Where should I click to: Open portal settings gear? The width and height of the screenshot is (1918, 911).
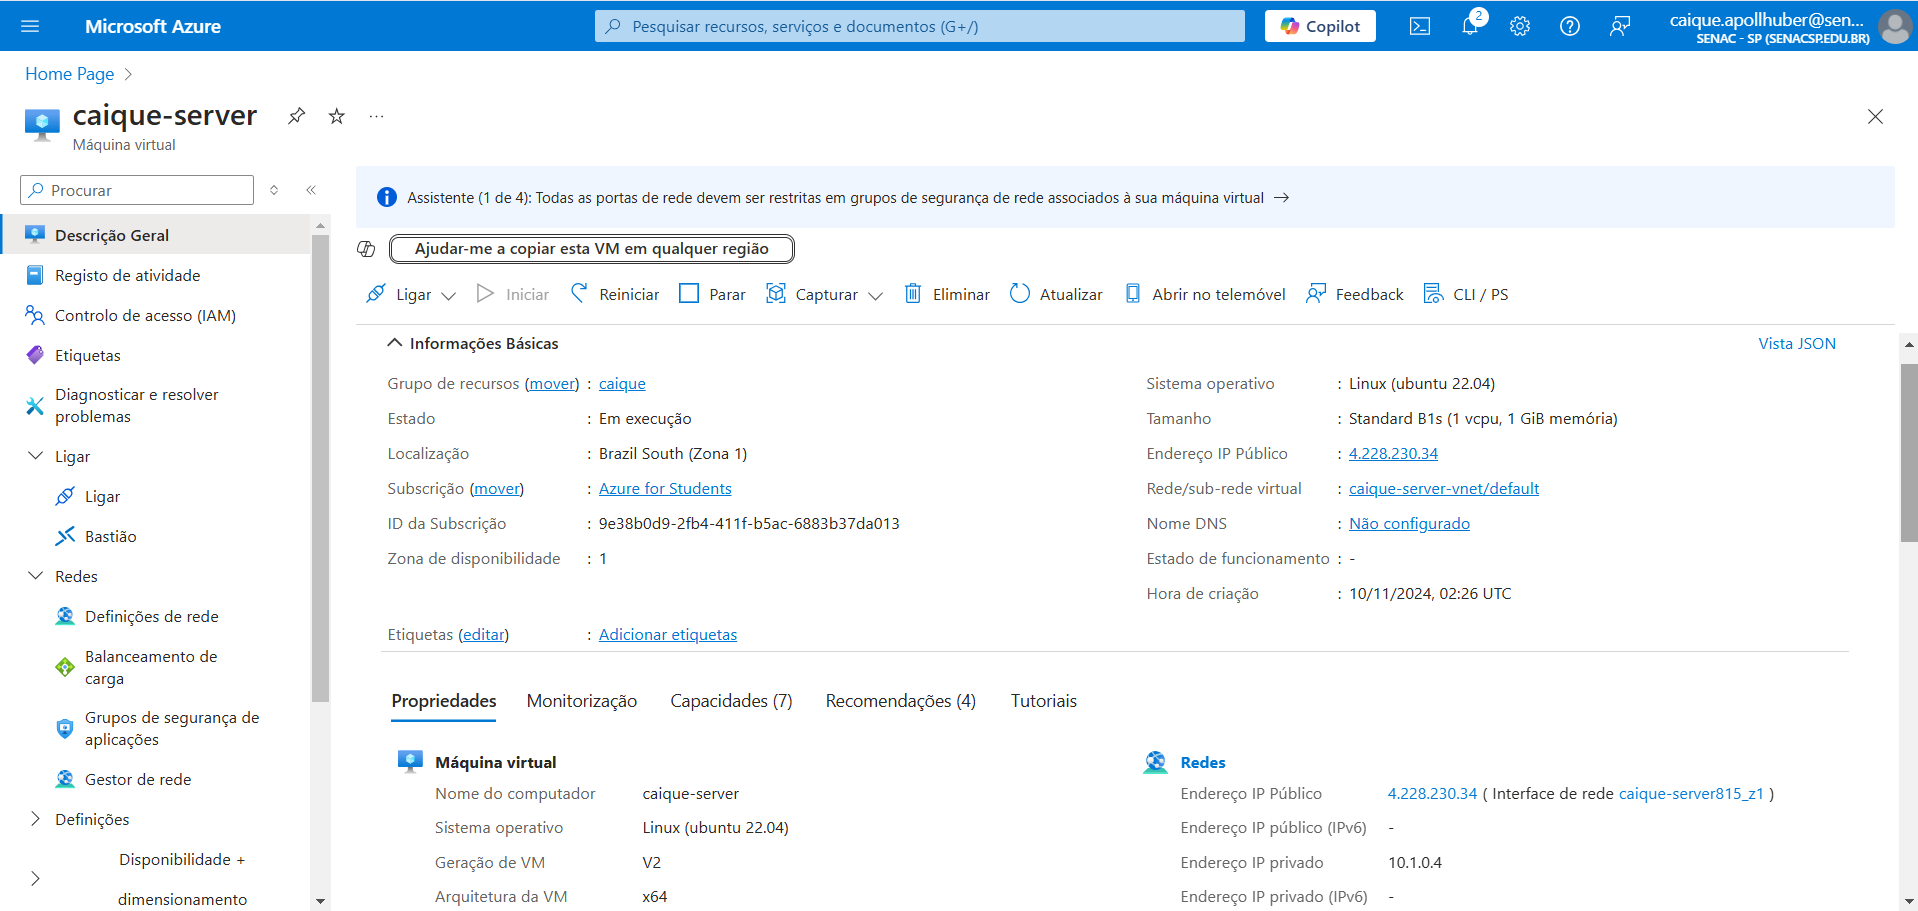pos(1520,26)
